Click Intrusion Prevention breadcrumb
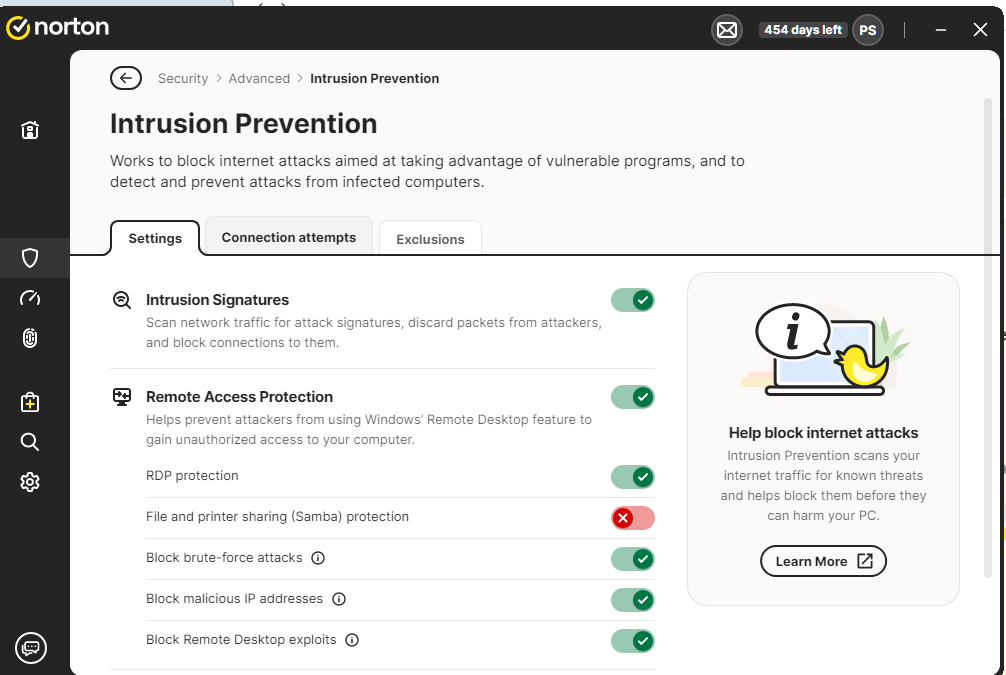This screenshot has width=1006, height=675. 375,78
